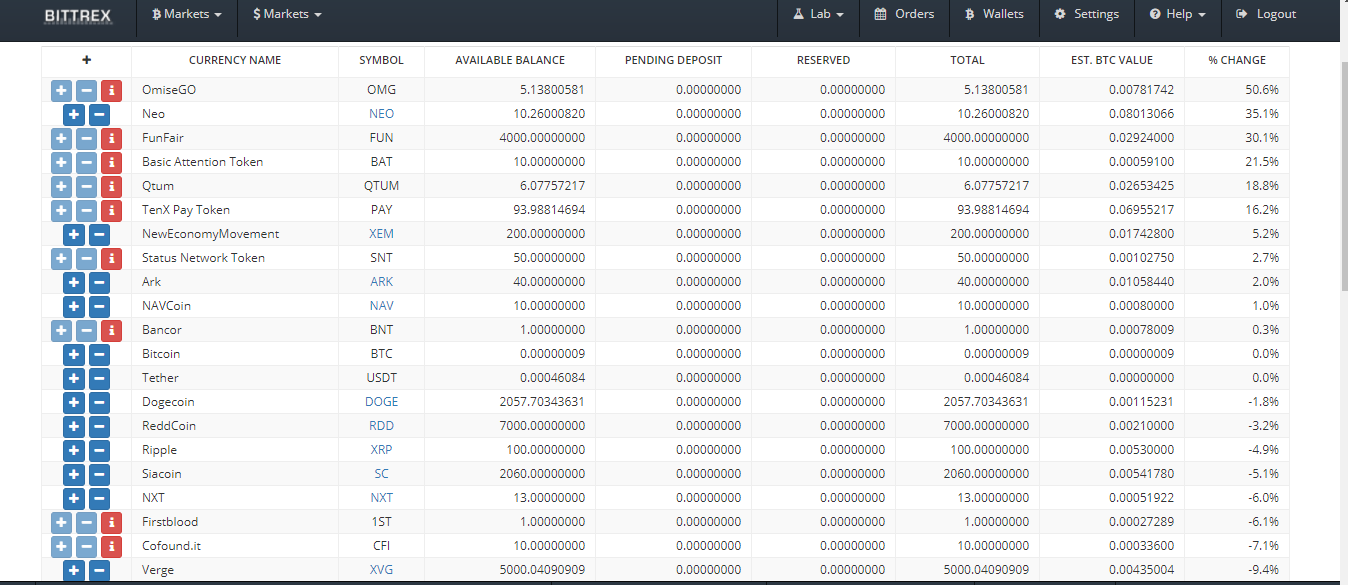Image resolution: width=1348 pixels, height=585 pixels.
Task: Open the NEO symbol link
Action: pos(381,114)
